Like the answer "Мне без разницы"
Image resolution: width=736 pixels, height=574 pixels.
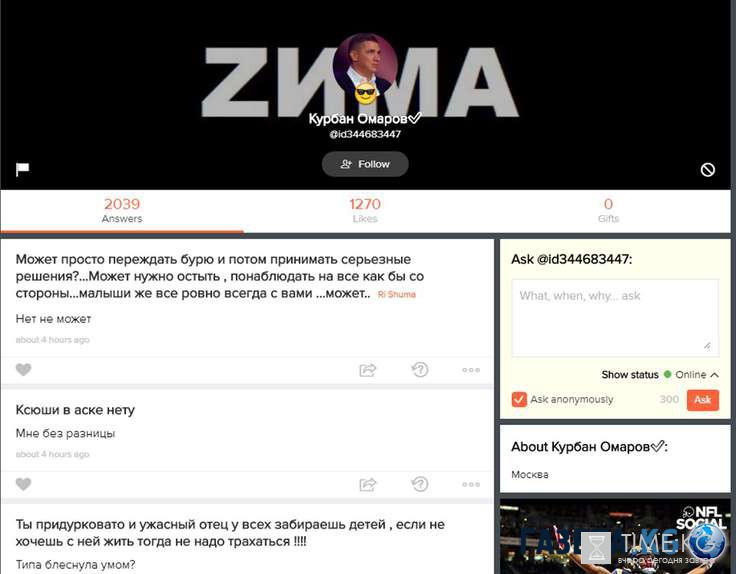pyautogui.click(x=23, y=484)
